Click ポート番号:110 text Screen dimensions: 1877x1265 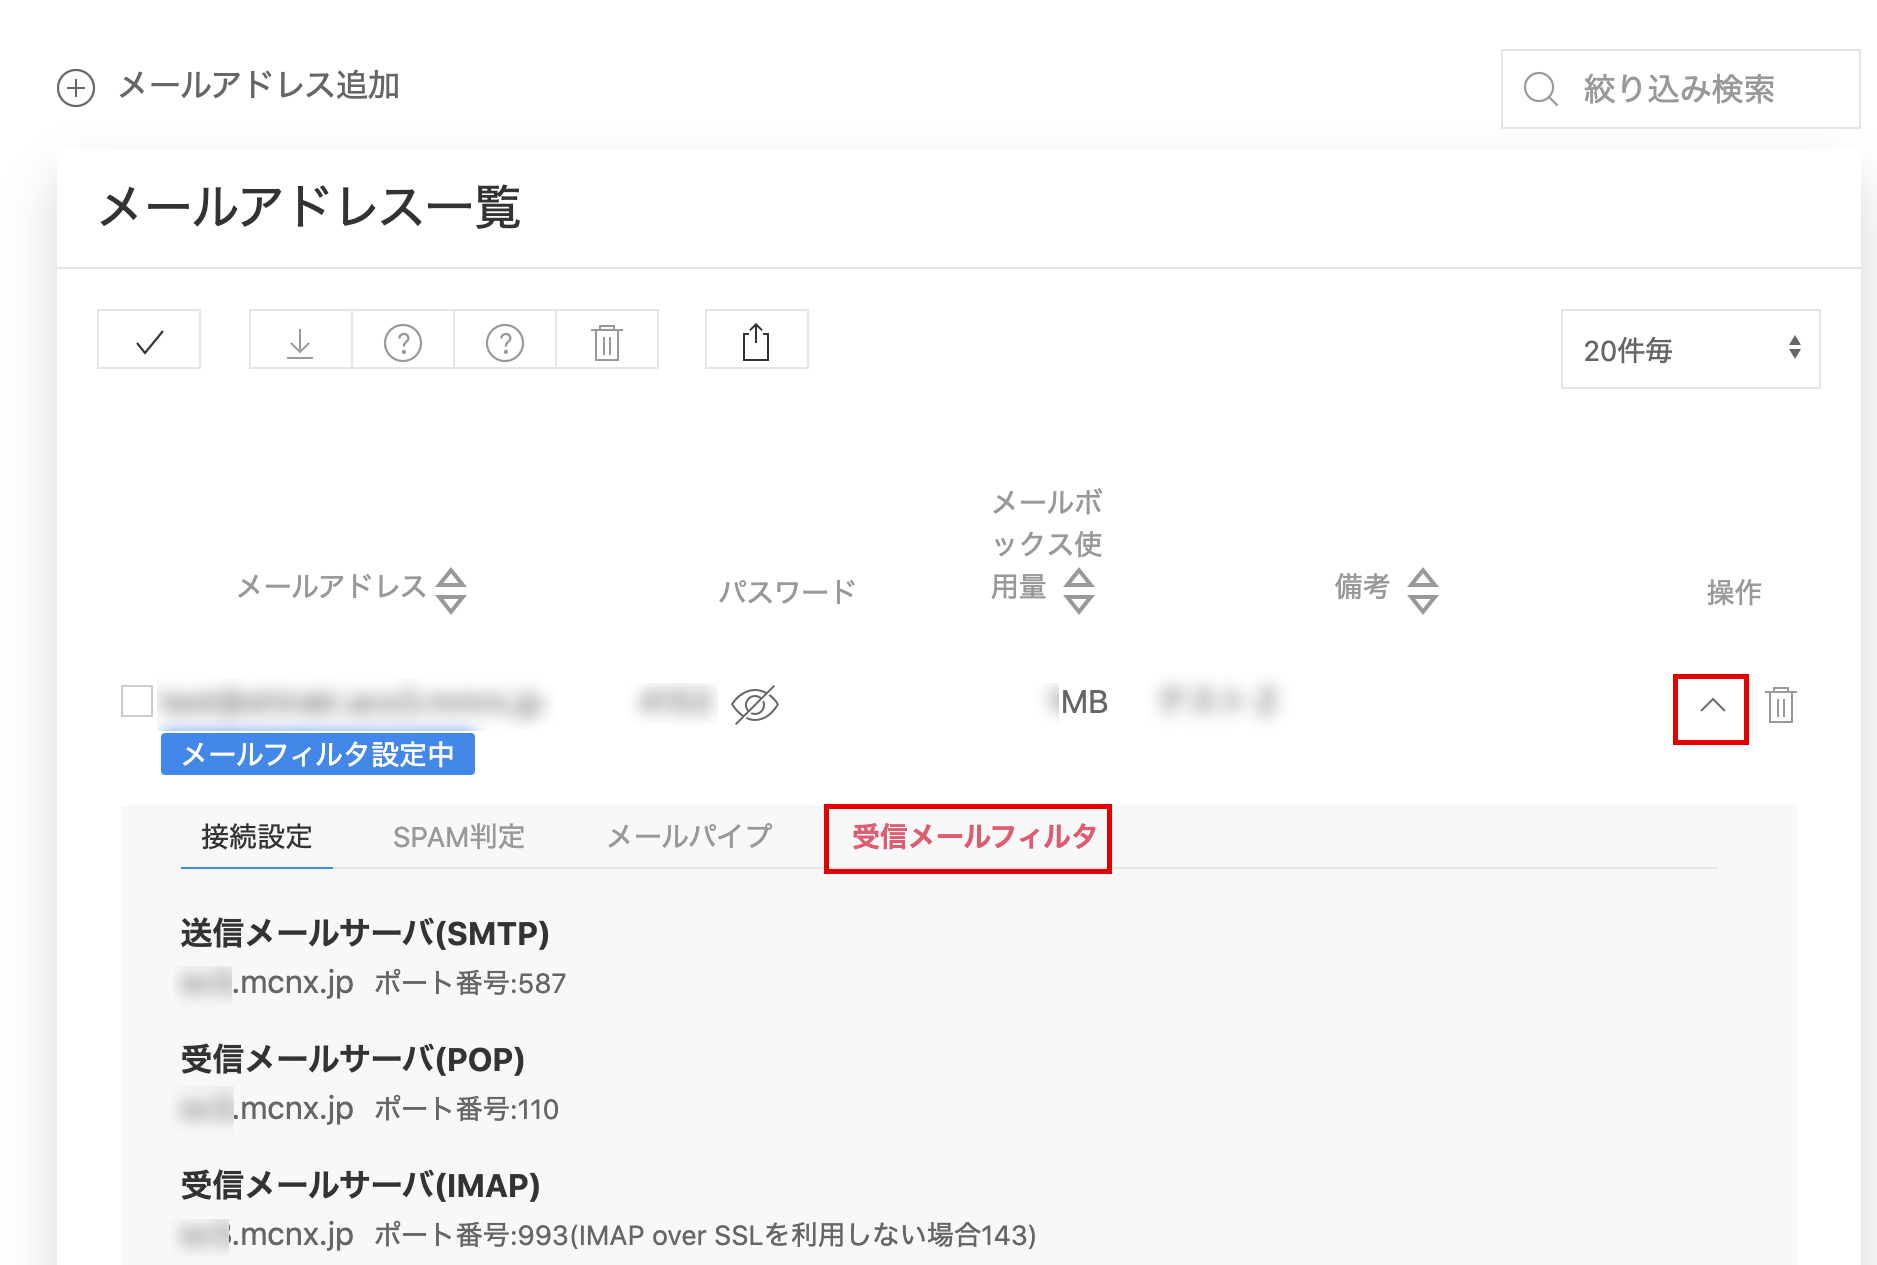(x=466, y=1110)
